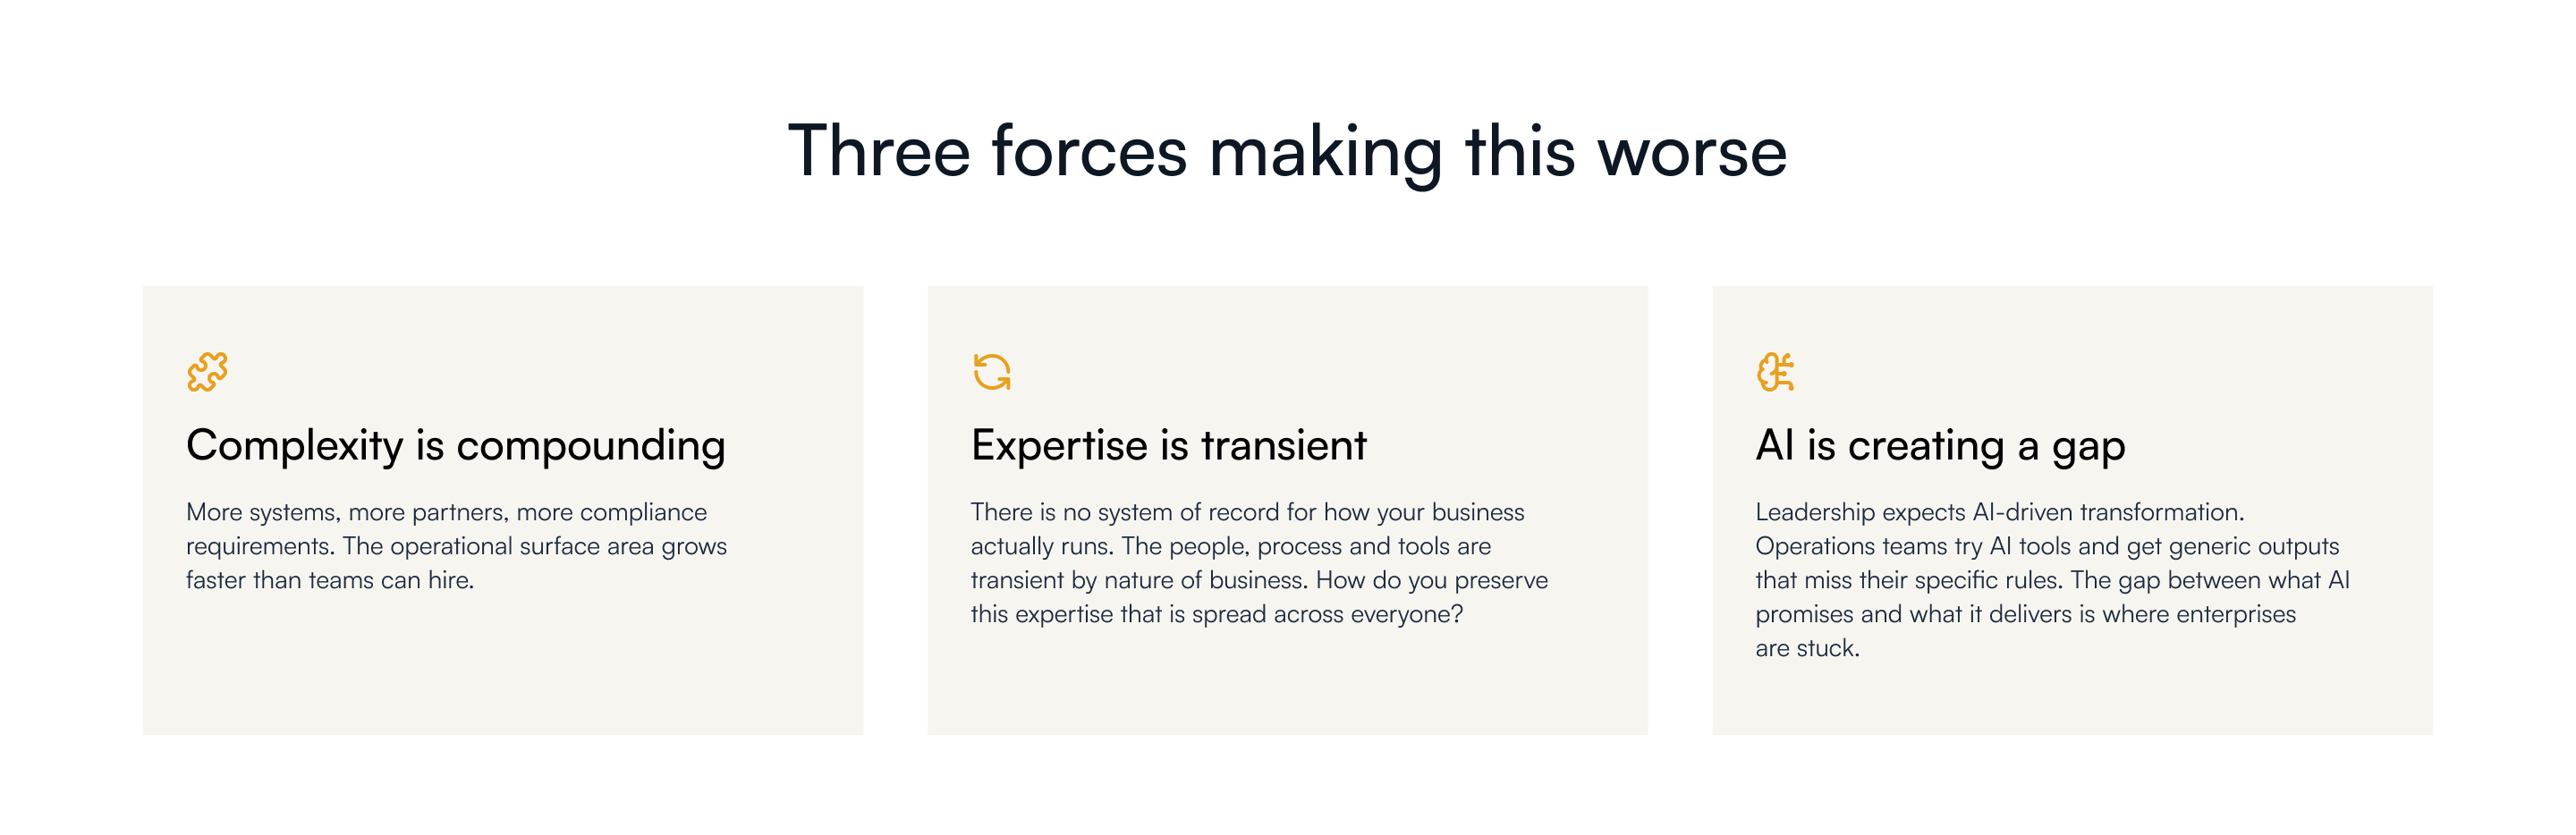Click the line starting "actually runs. The people"

tap(1230, 546)
